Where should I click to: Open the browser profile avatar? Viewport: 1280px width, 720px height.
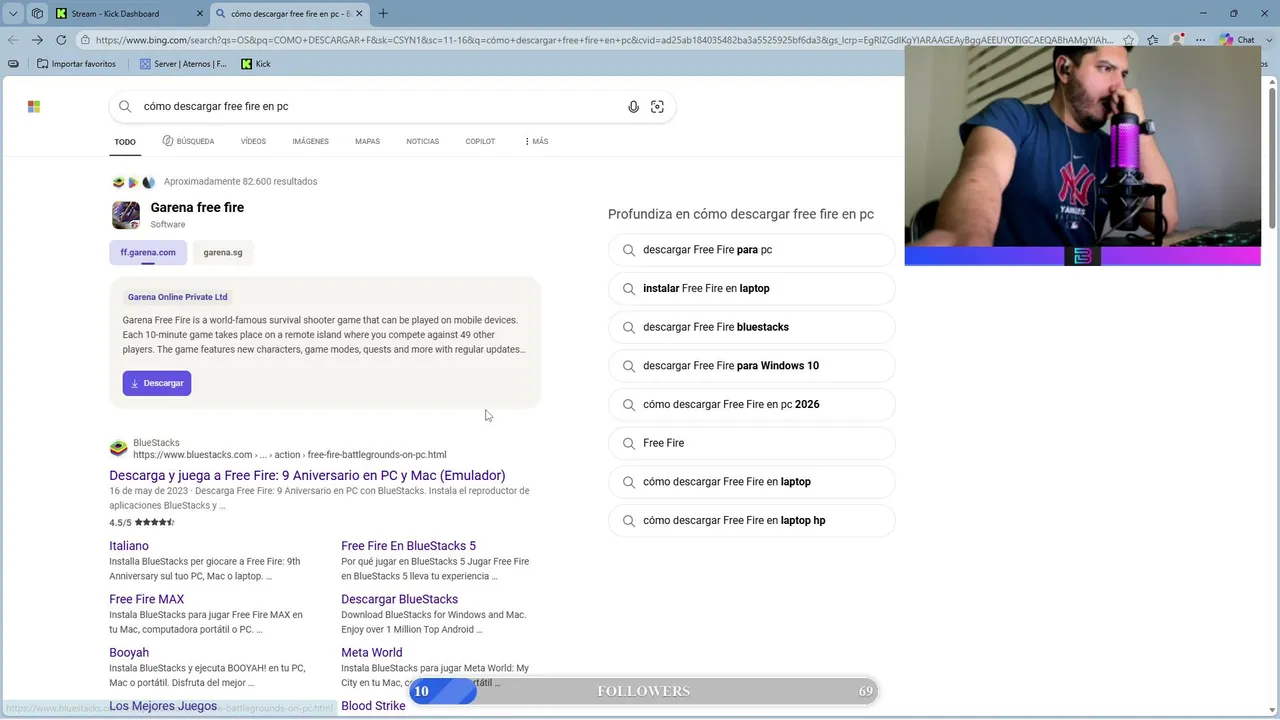(x=1177, y=40)
